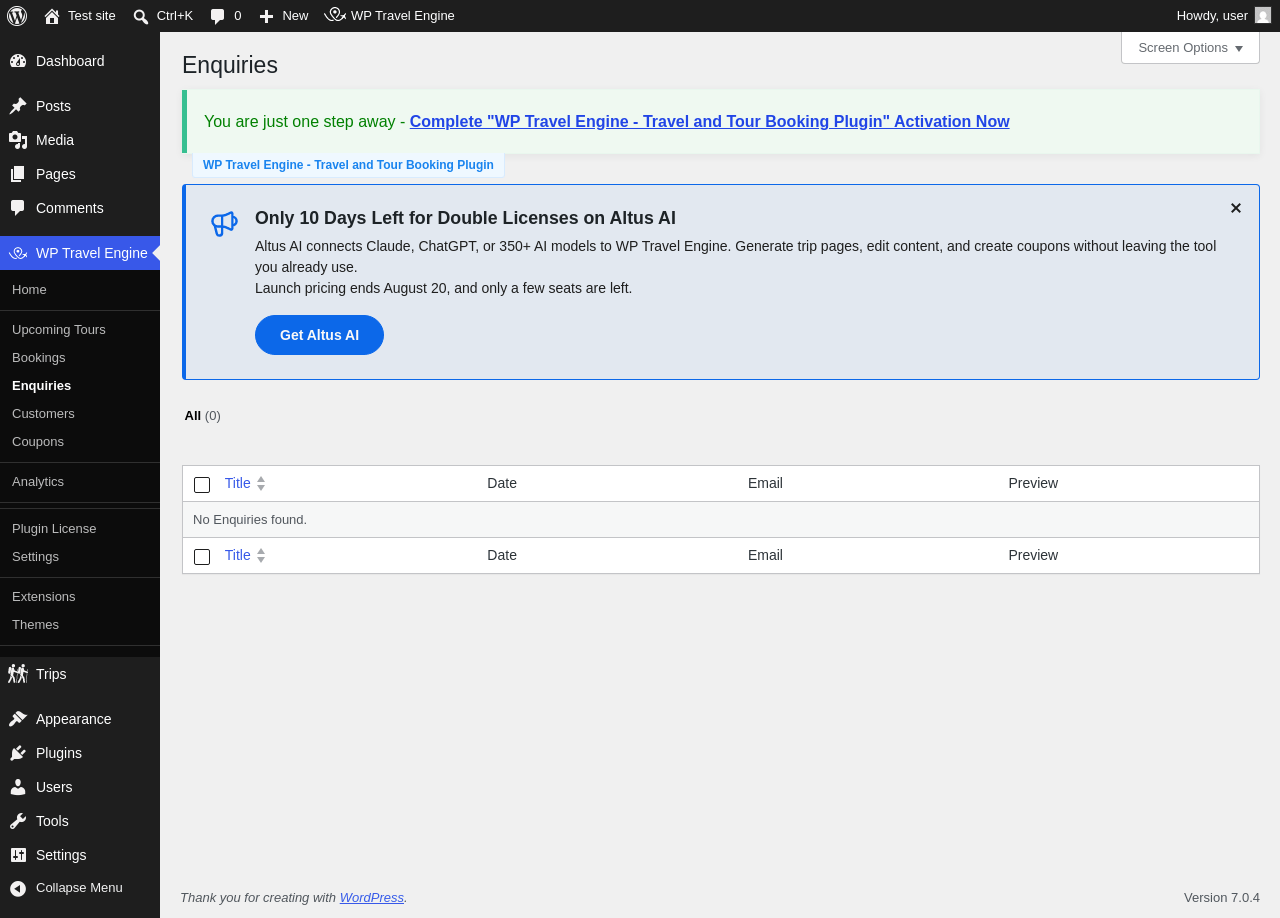Open the Plugins plug icon
Viewport: 1280px width, 918px height.
(x=18, y=753)
